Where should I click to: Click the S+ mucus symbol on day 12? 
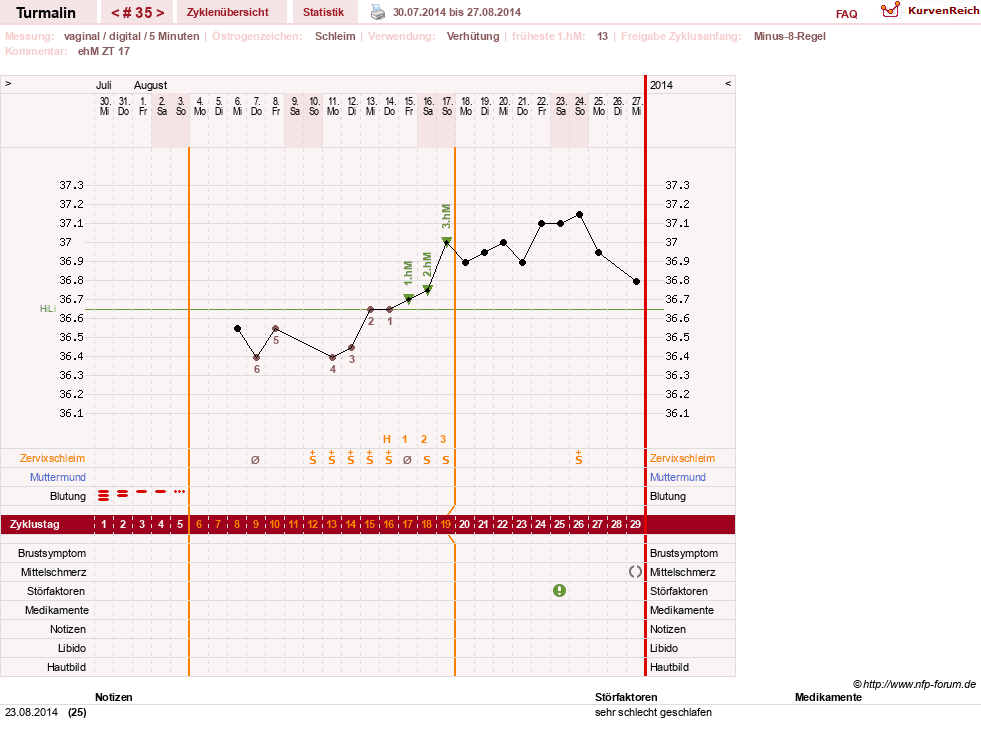312,457
